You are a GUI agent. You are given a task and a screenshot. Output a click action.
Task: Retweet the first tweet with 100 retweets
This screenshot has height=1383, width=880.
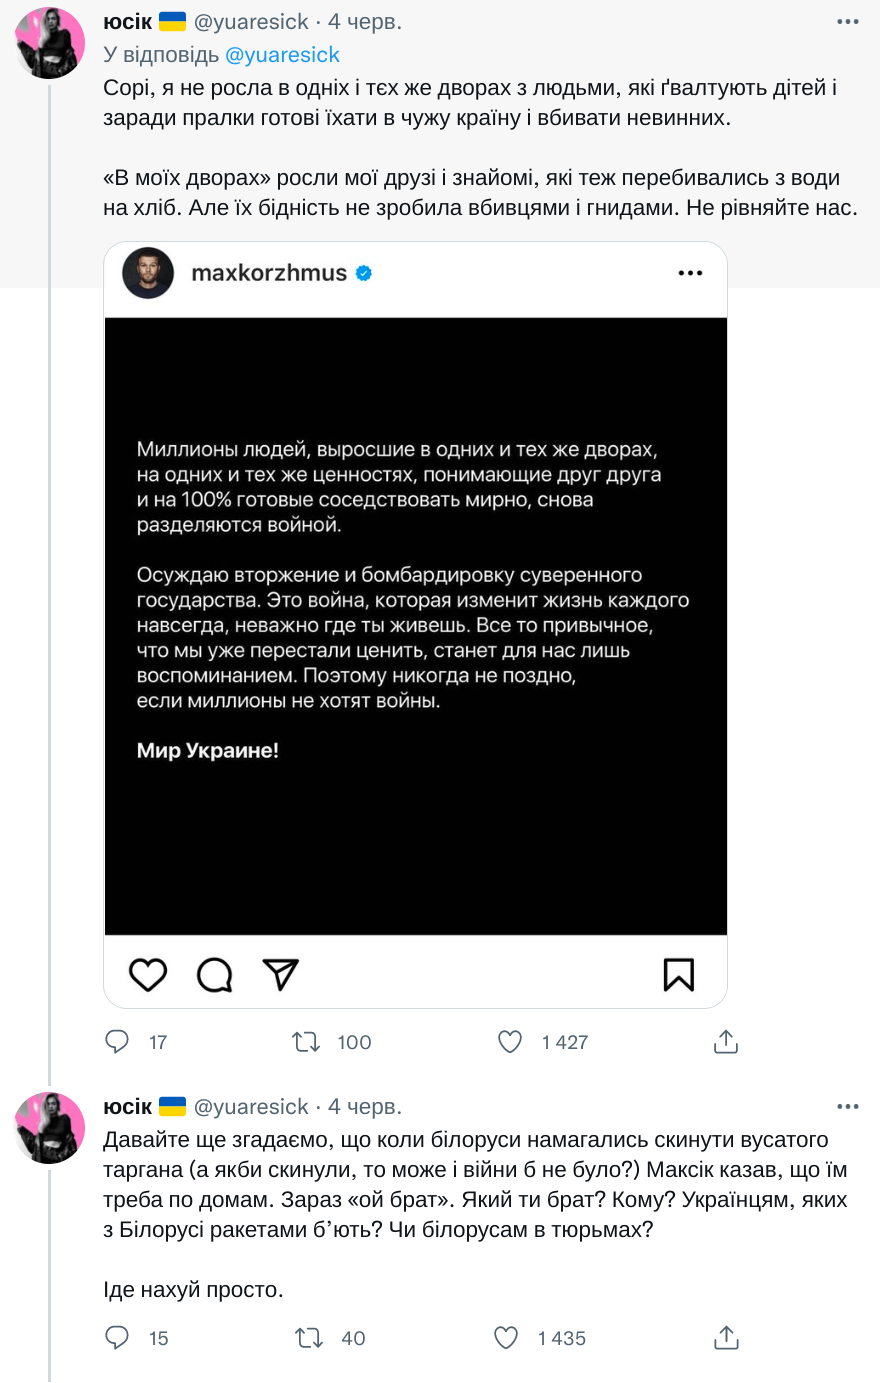(306, 1042)
